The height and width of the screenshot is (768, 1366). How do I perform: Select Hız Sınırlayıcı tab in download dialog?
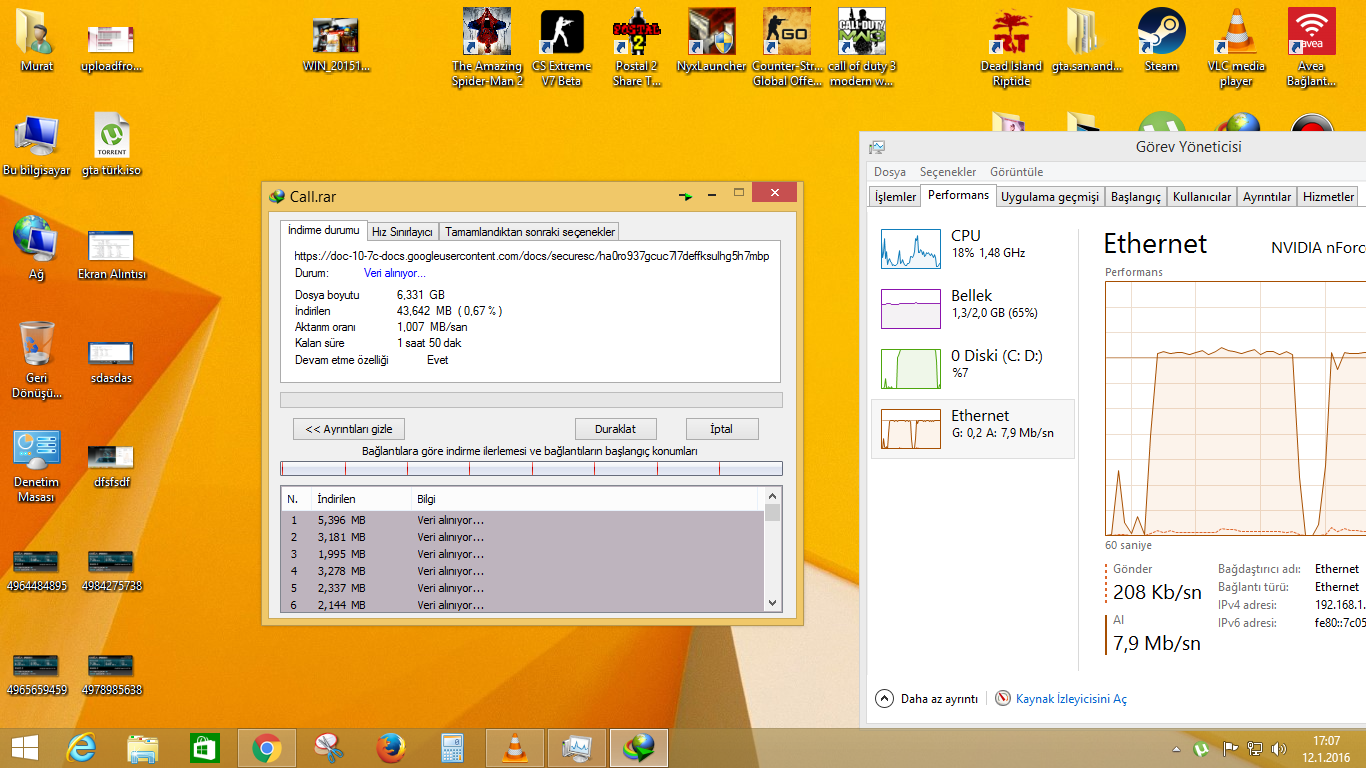[x=402, y=232]
